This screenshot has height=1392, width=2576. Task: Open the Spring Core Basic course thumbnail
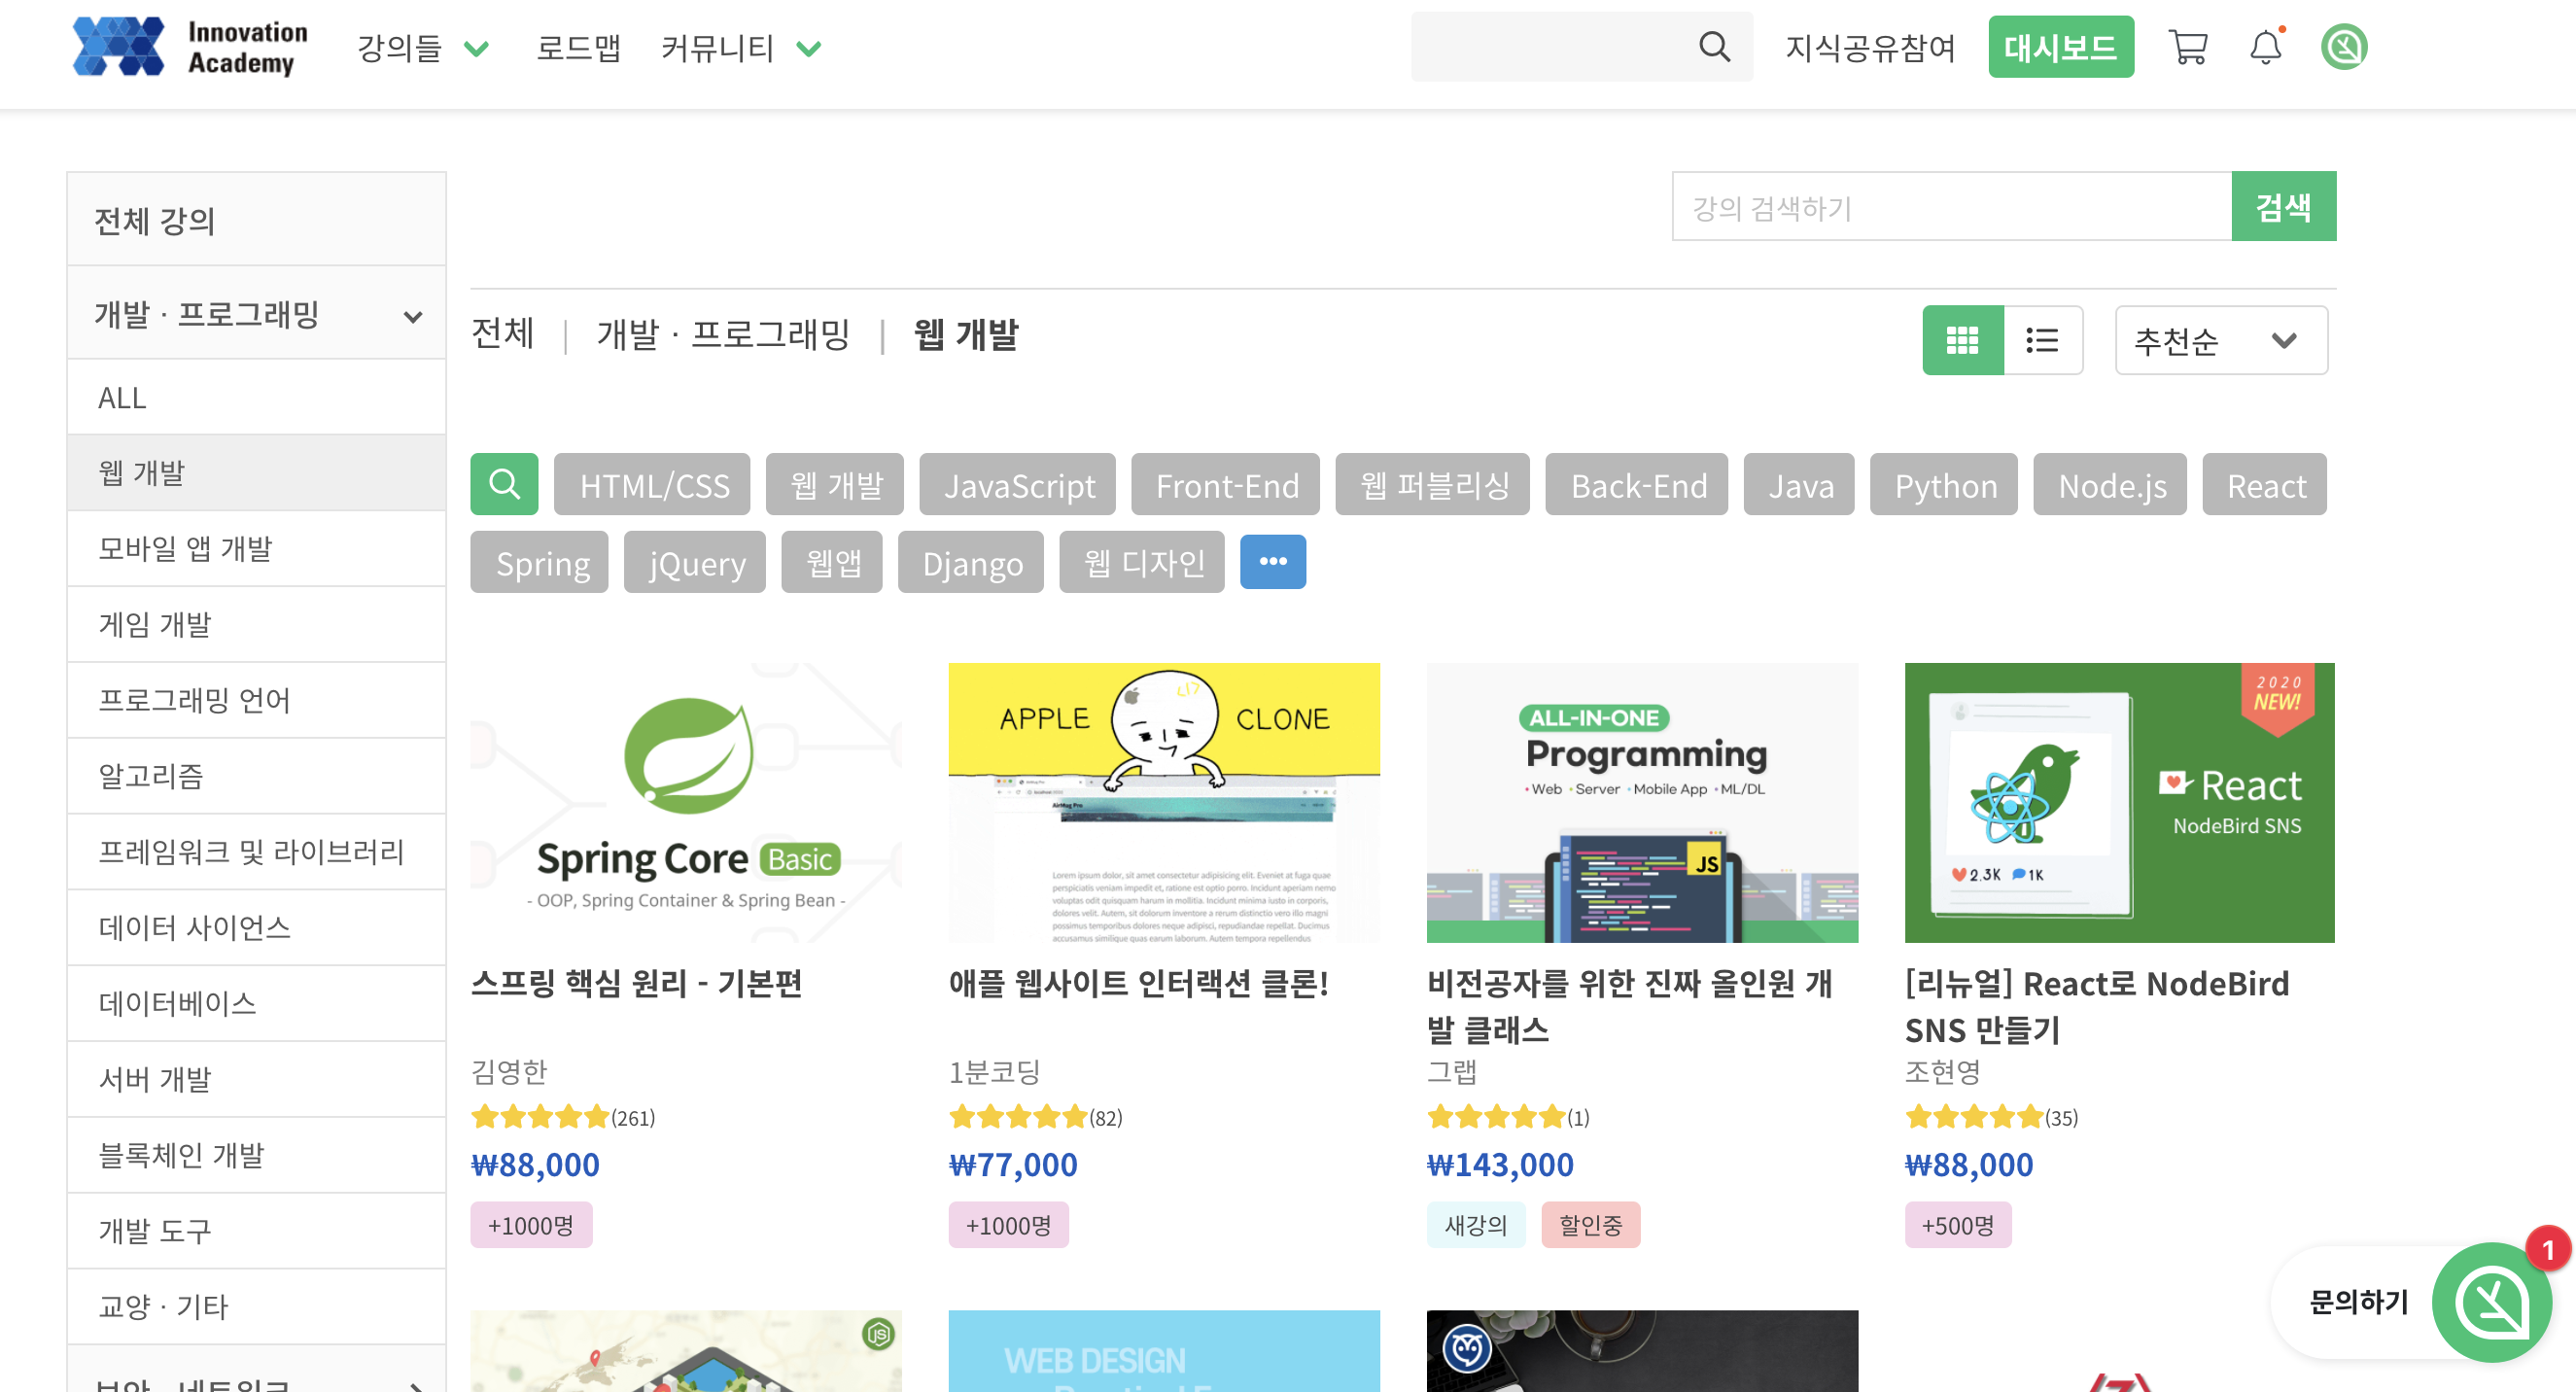(685, 802)
